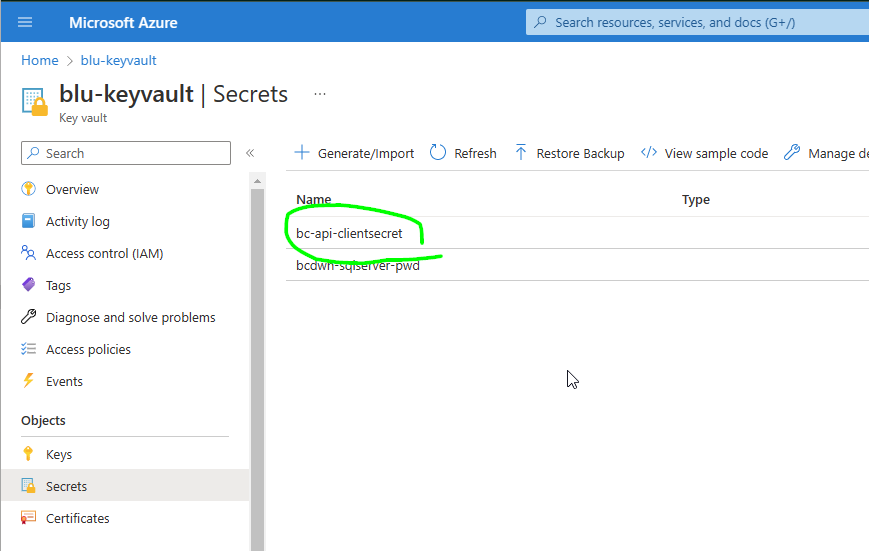Viewport: 869px width, 551px height.
Task: Open Activity log
Action: (x=78, y=222)
